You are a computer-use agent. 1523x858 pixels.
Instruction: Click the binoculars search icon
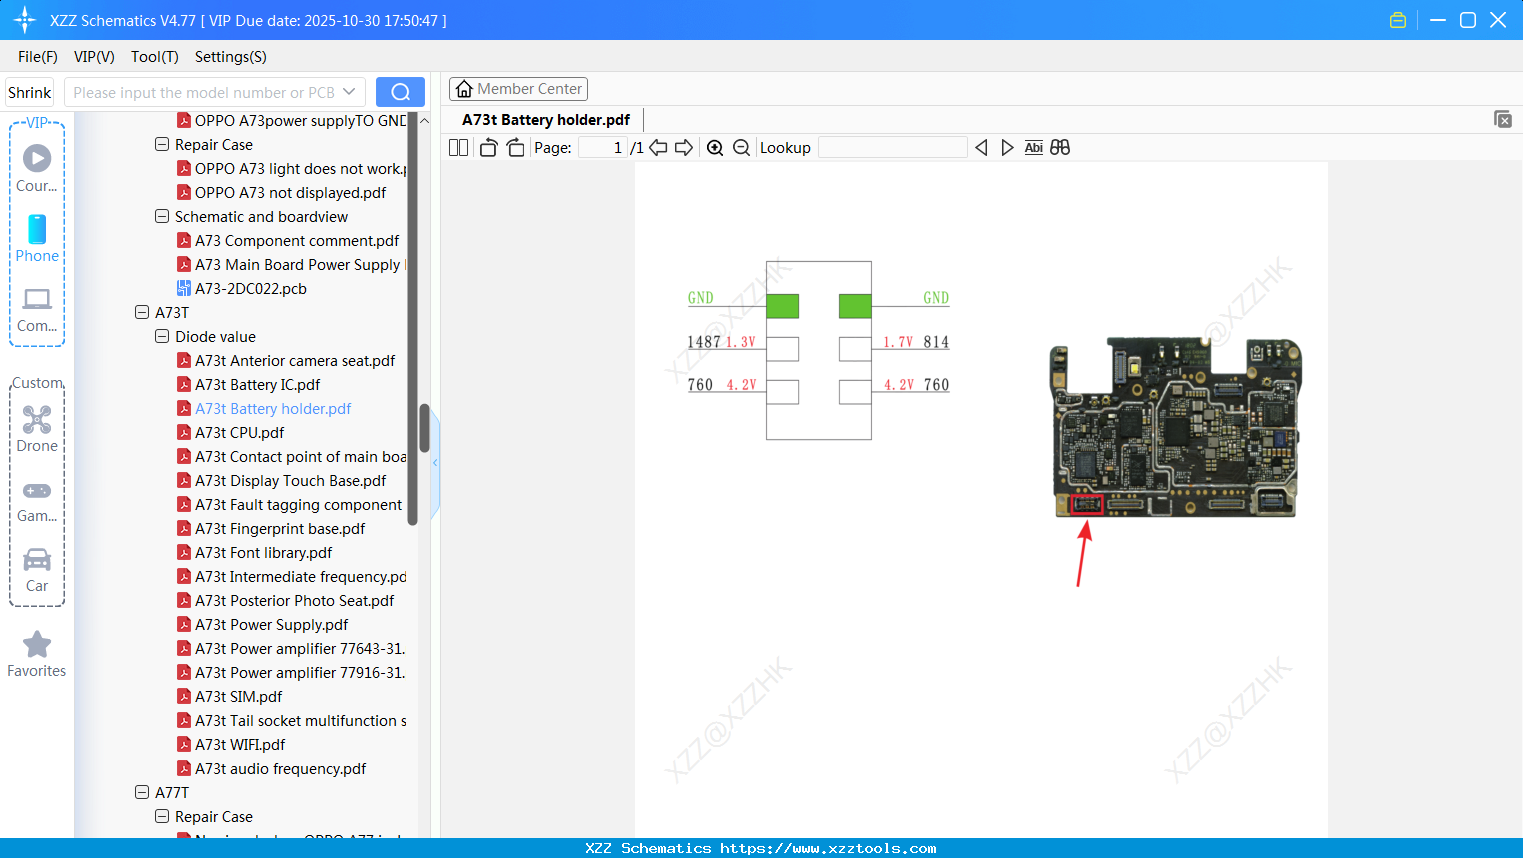coord(1060,148)
